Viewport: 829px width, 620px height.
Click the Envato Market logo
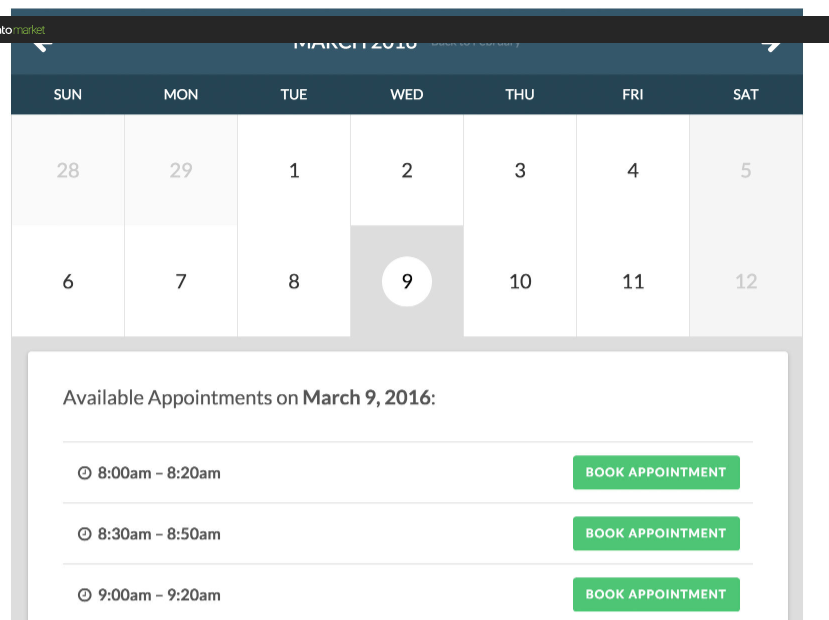click(x=22, y=30)
